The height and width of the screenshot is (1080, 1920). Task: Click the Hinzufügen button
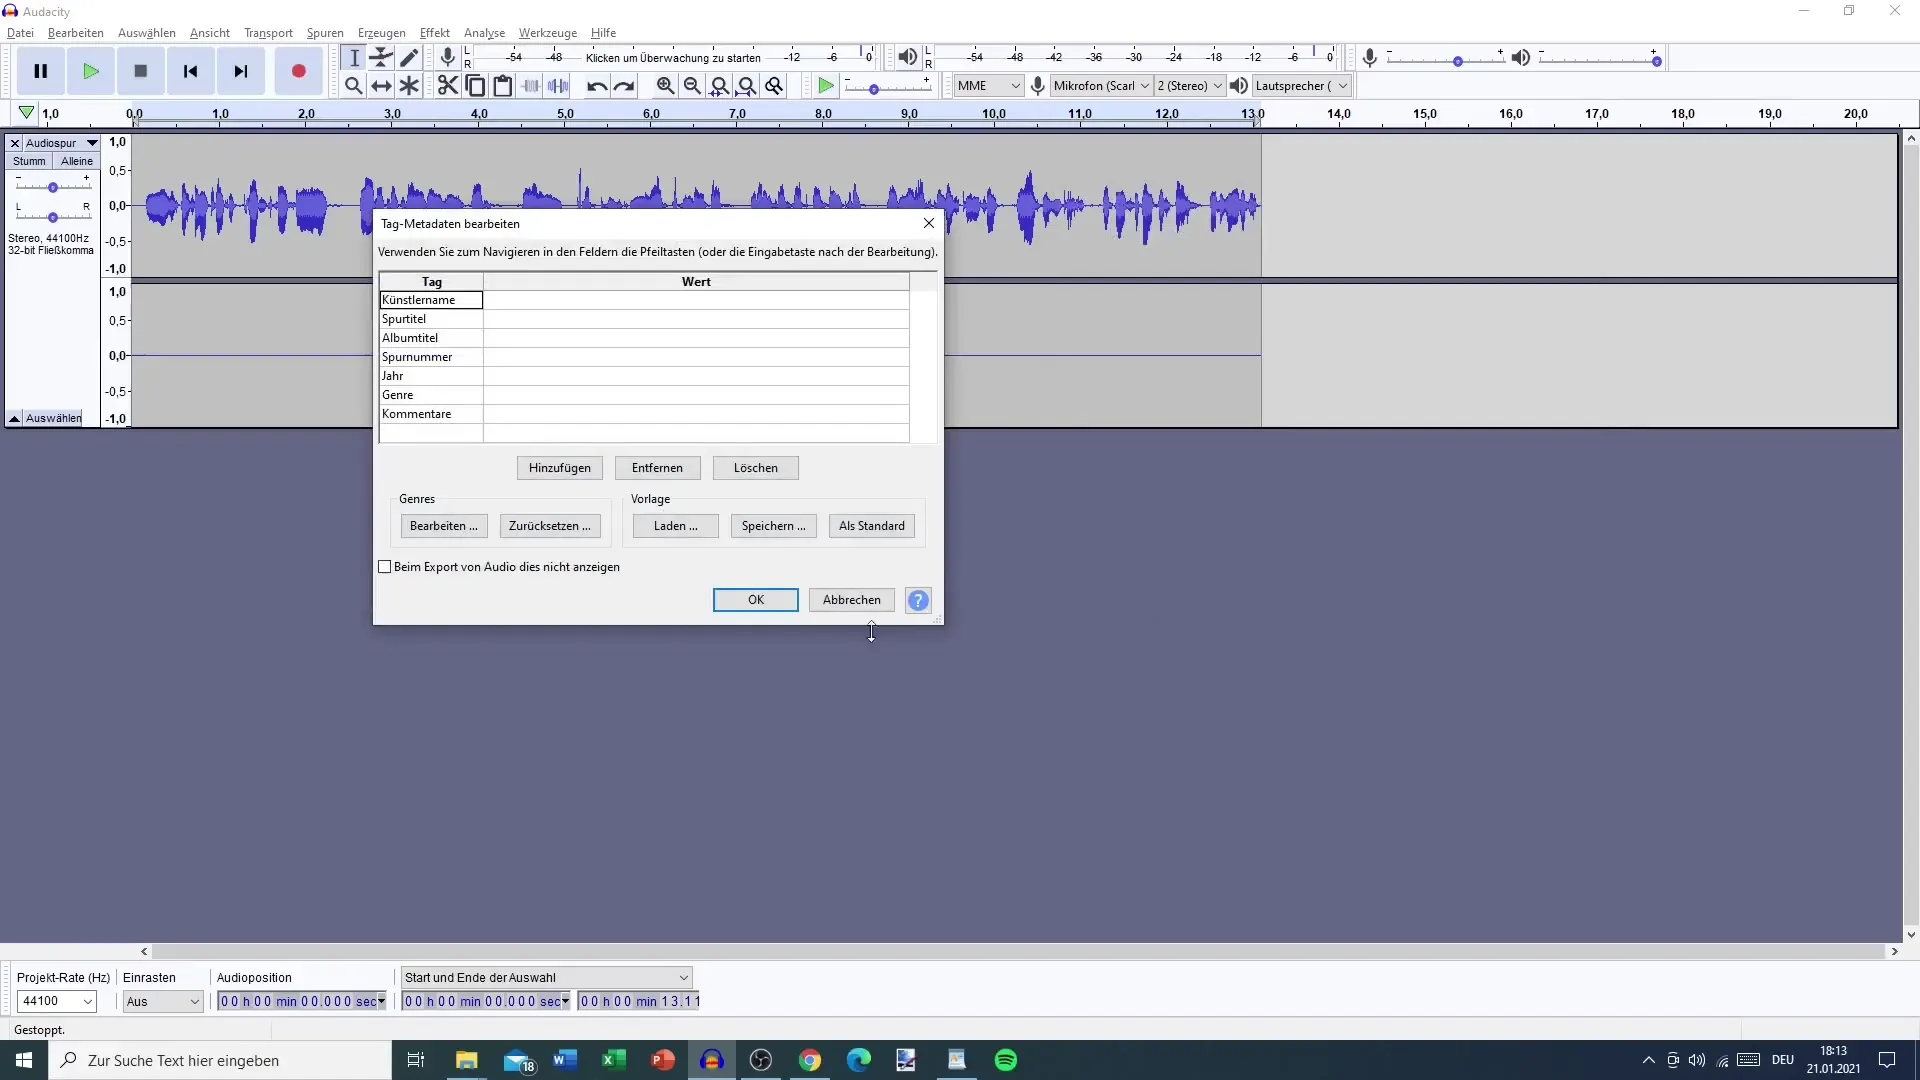pos(560,468)
